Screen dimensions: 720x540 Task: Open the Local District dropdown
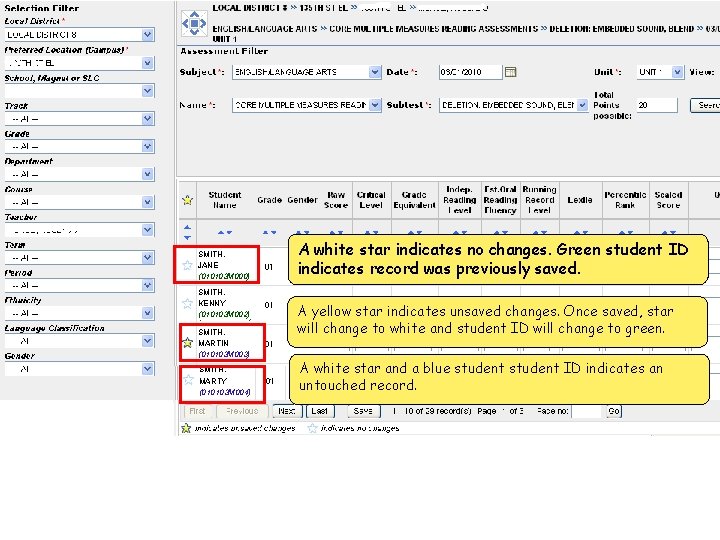tap(147, 34)
